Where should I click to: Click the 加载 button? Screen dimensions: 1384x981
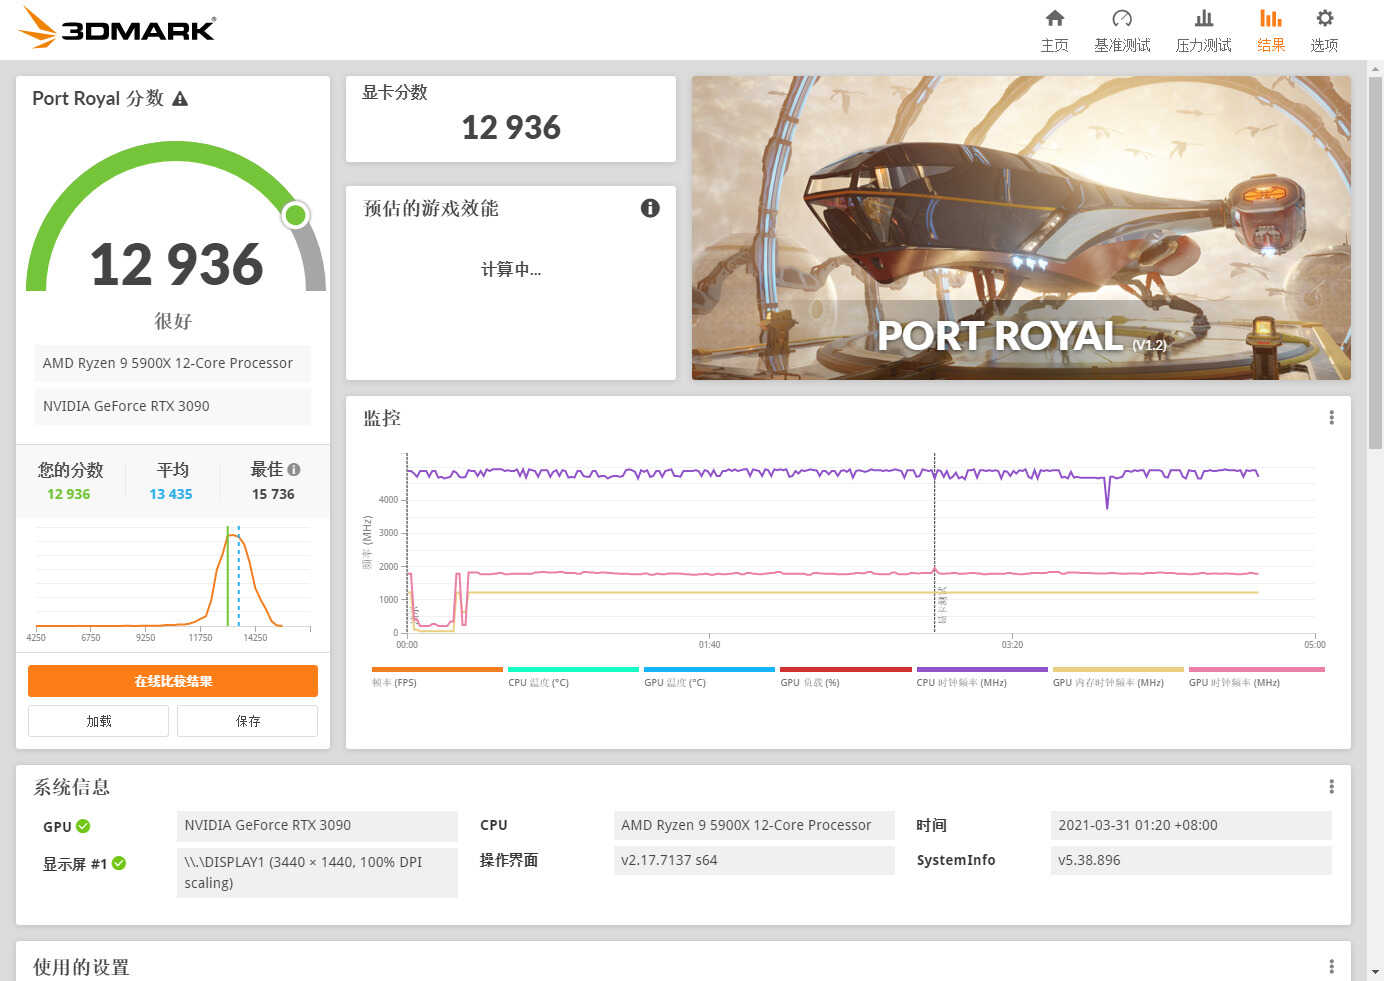pos(98,721)
